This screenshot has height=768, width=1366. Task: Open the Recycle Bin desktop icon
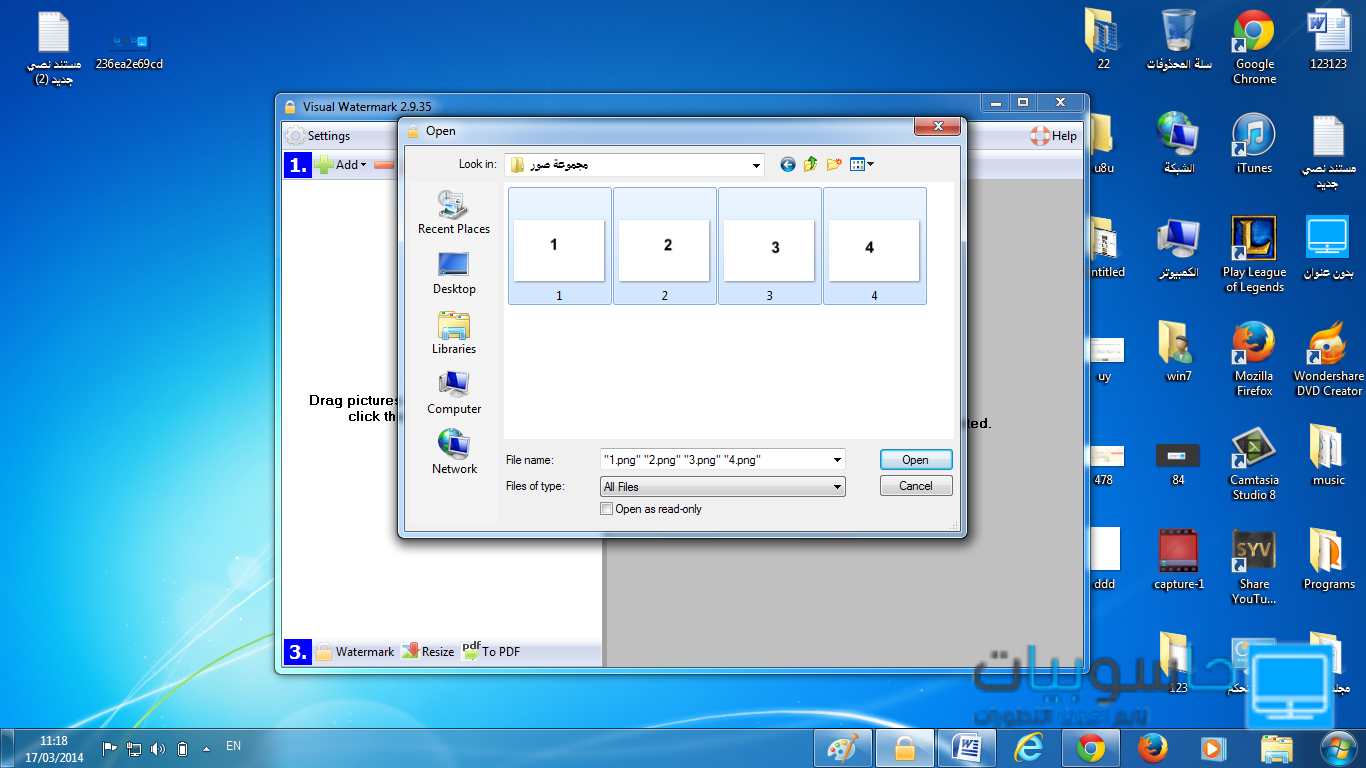(x=1179, y=40)
